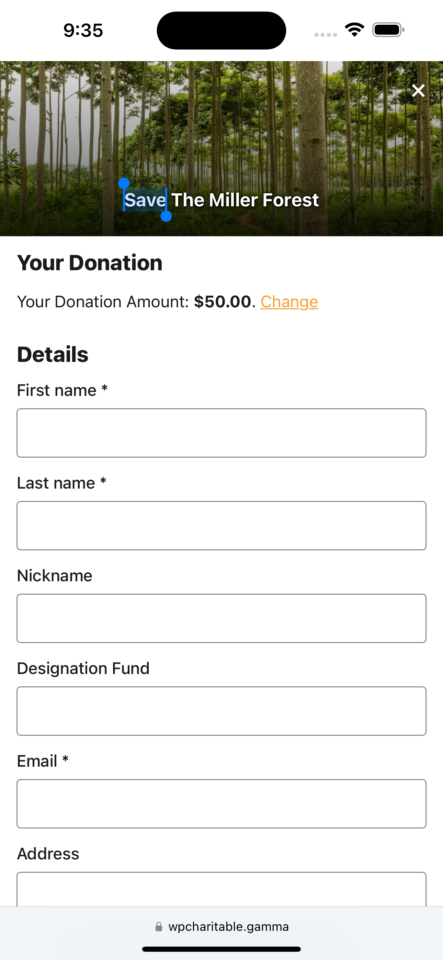Activate the Designation Fund field
The width and height of the screenshot is (443, 960).
(x=222, y=711)
